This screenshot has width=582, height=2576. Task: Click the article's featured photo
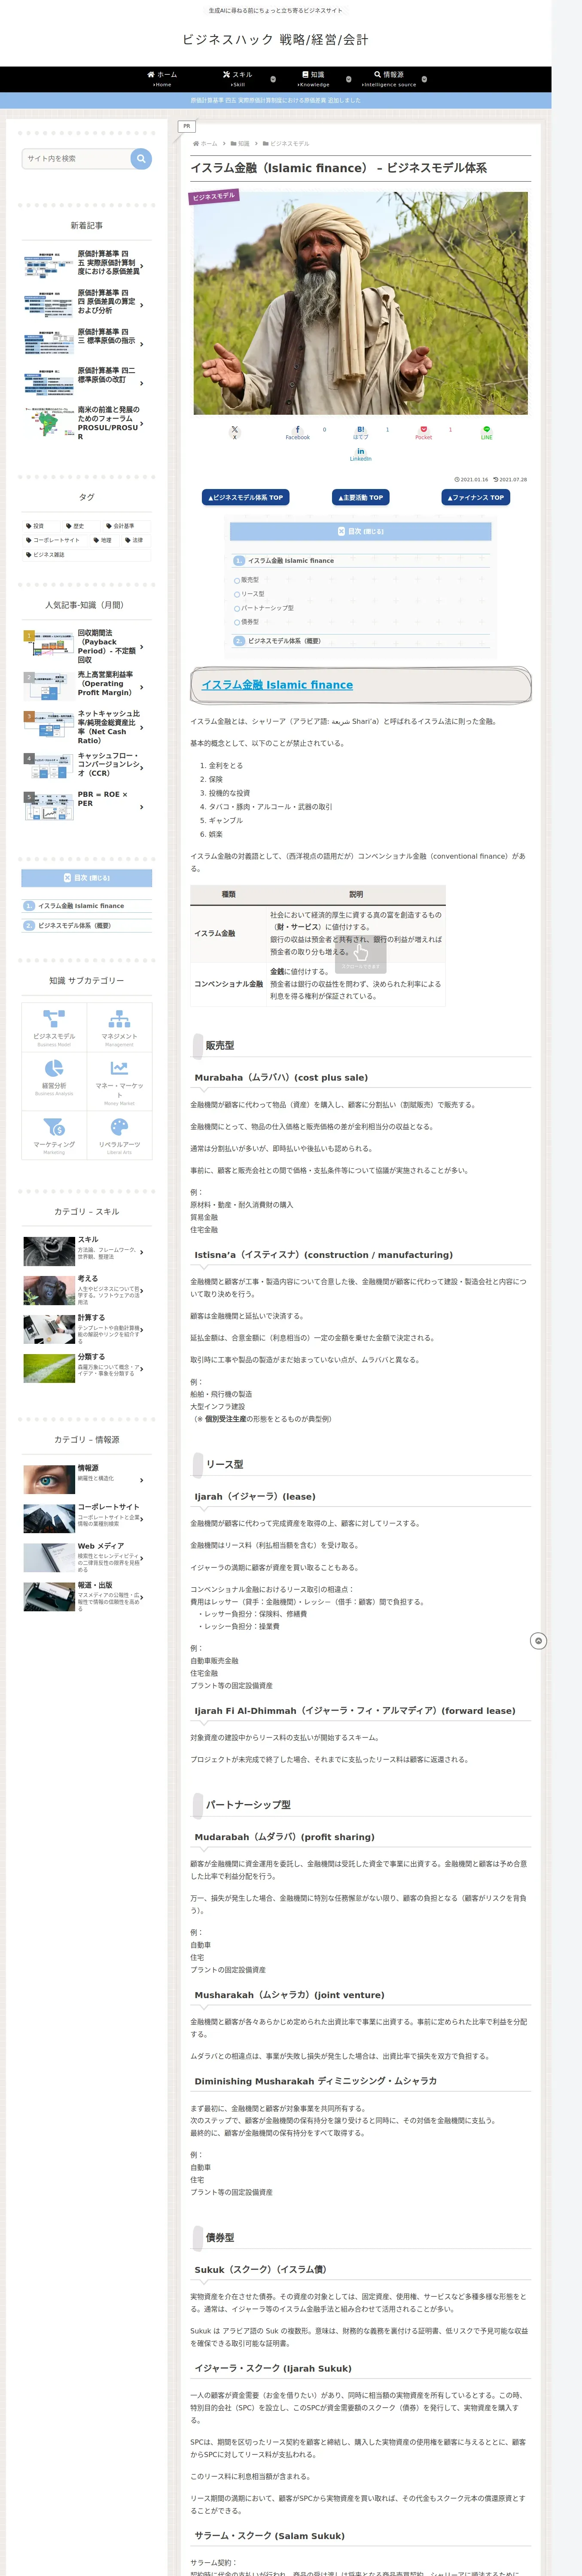point(360,303)
